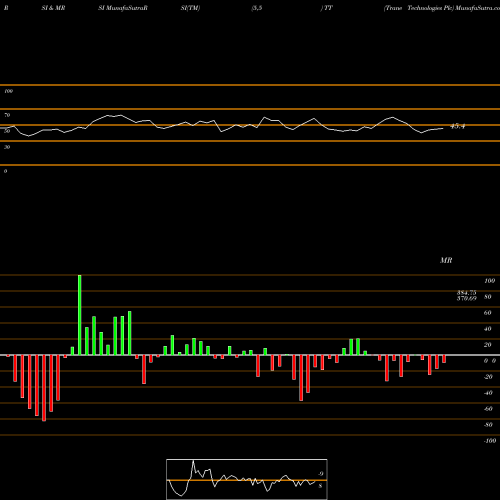Click the MR axis label 60
Screen dimensions: 500x500
[487, 313]
